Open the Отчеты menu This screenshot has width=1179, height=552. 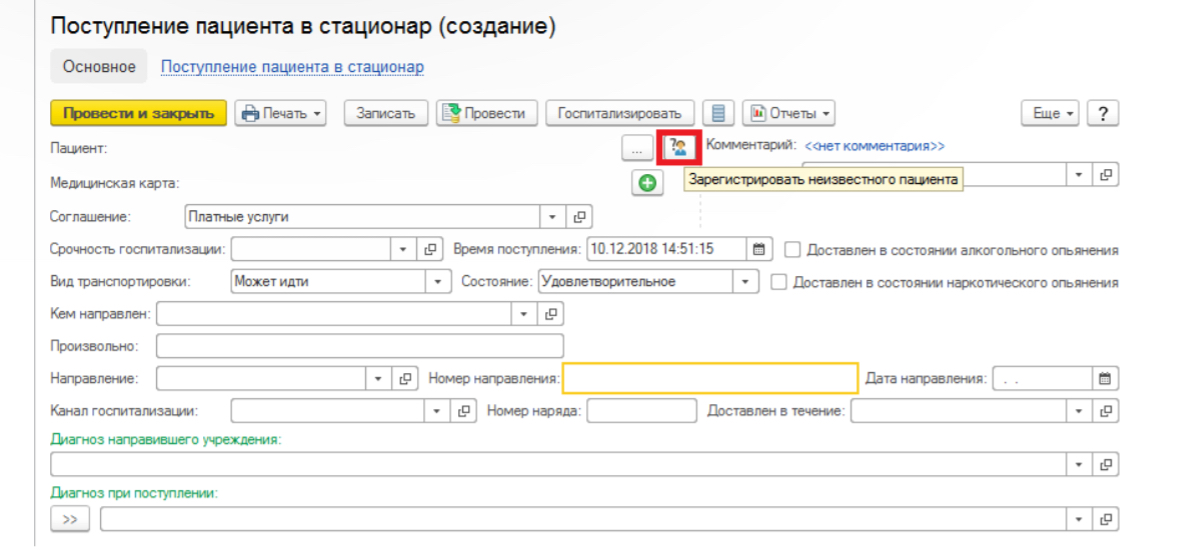pyautogui.click(x=789, y=114)
